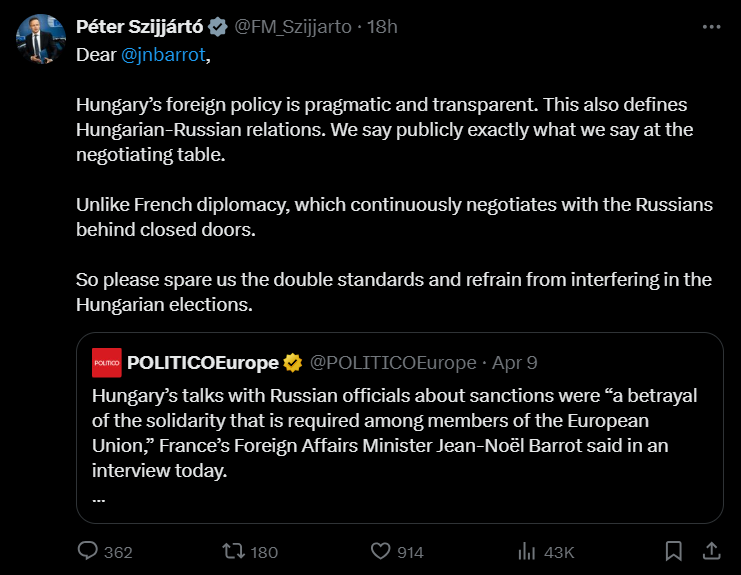Open the view analytics bar-chart icon
The height and width of the screenshot is (575, 741).
pos(527,551)
